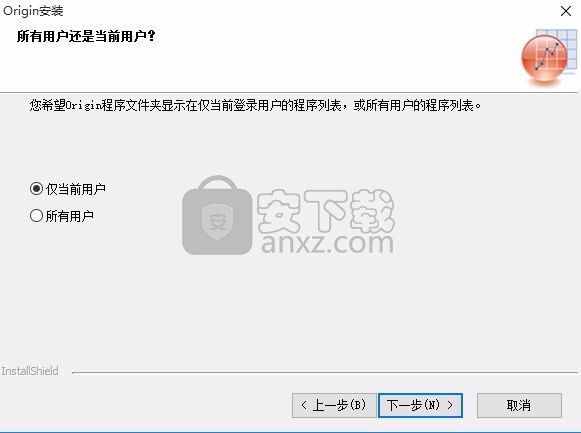Click the 所有用户 option label text

70,216
